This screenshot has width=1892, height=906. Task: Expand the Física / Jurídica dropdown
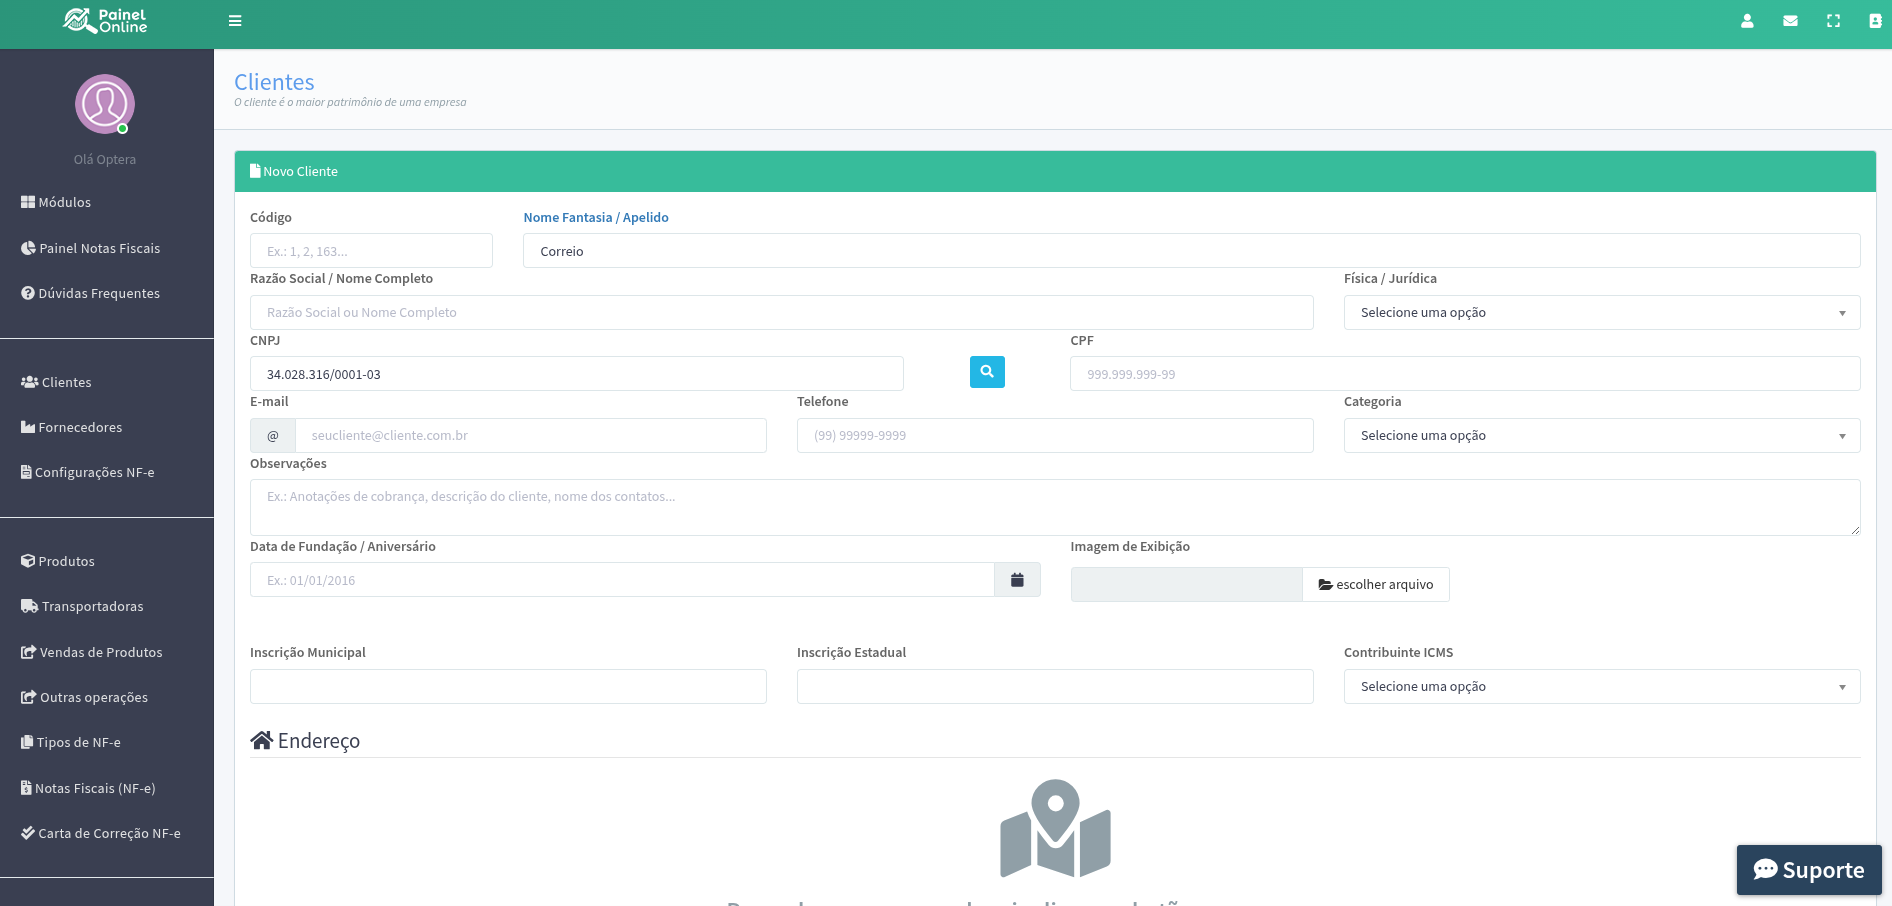[1601, 313]
